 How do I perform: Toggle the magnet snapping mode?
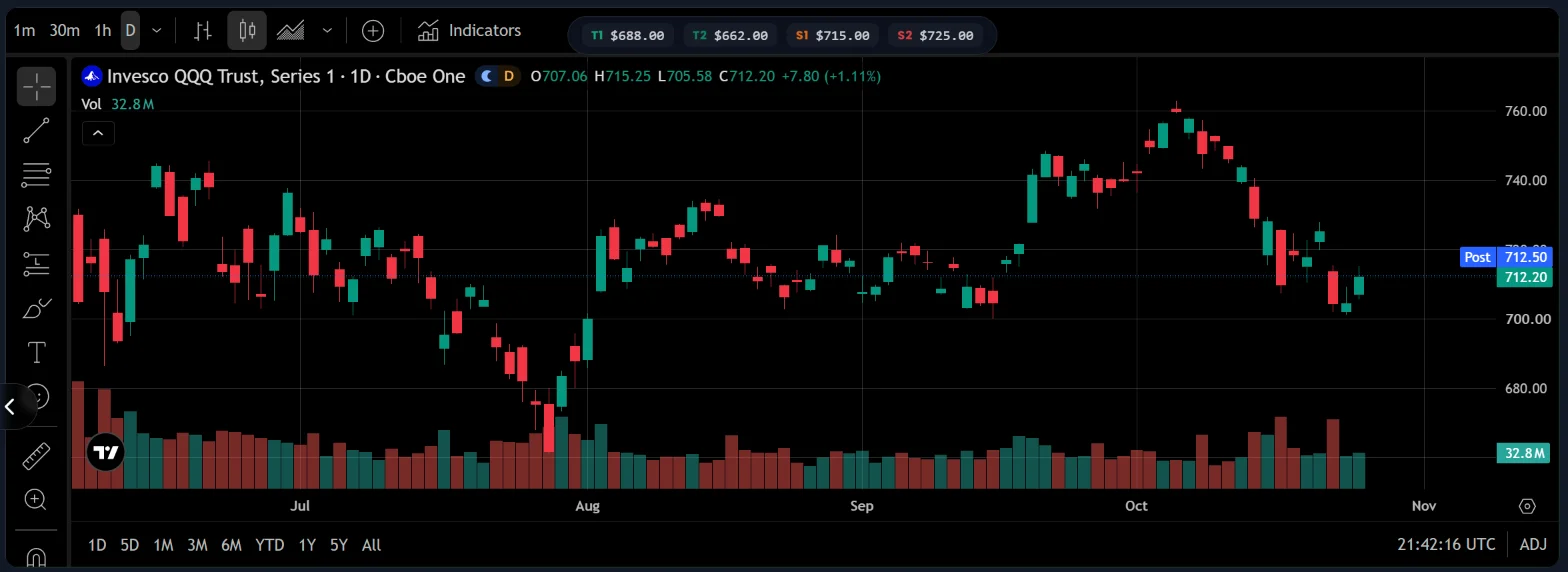[x=36, y=556]
